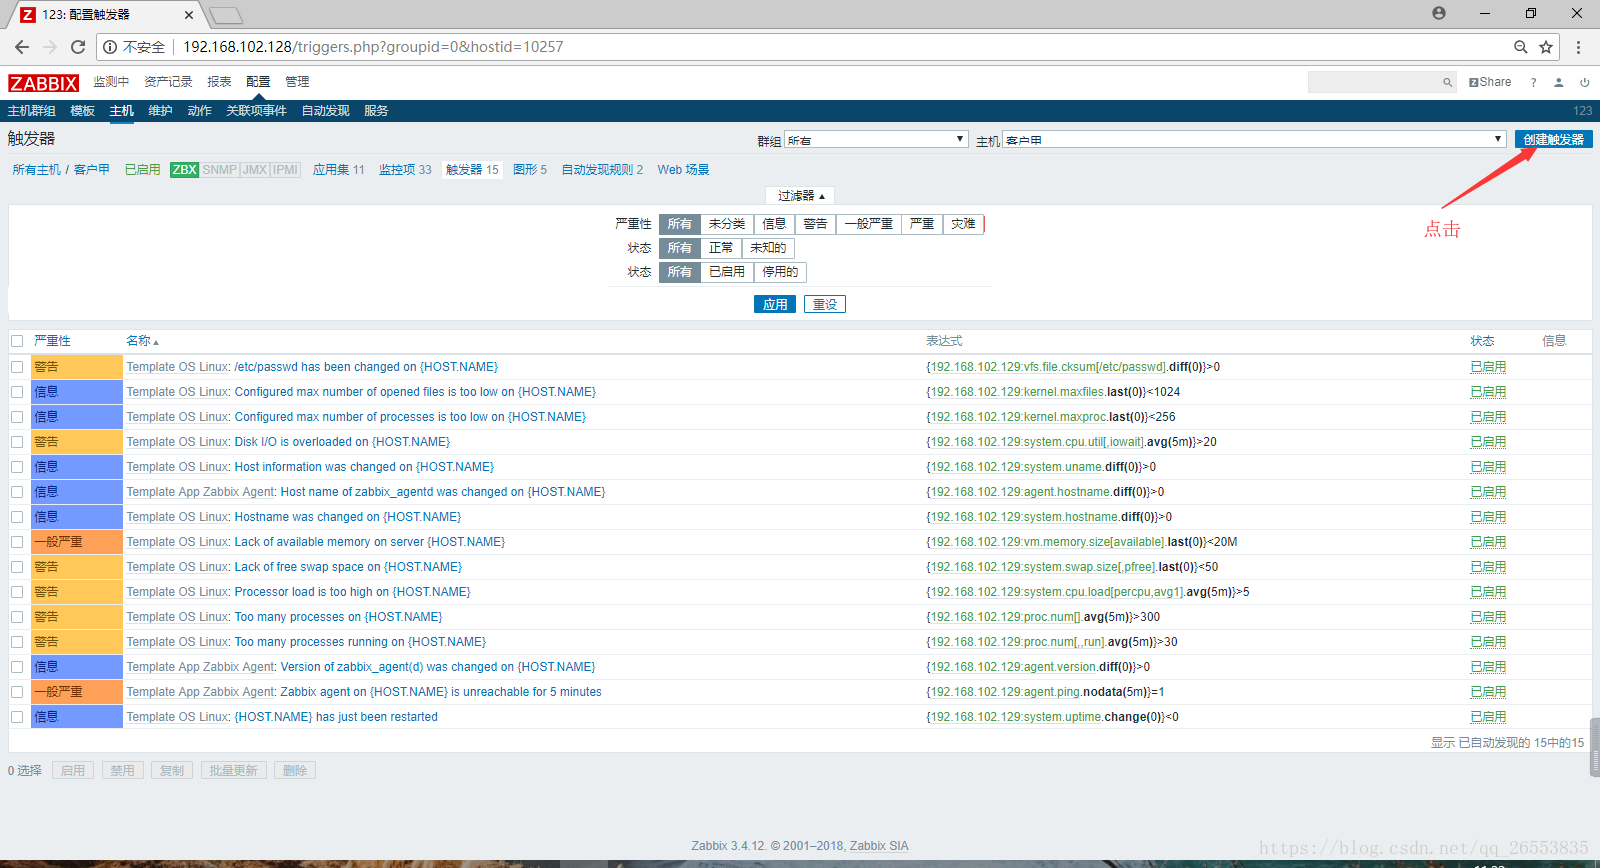Open the help question mark icon

point(1533,83)
